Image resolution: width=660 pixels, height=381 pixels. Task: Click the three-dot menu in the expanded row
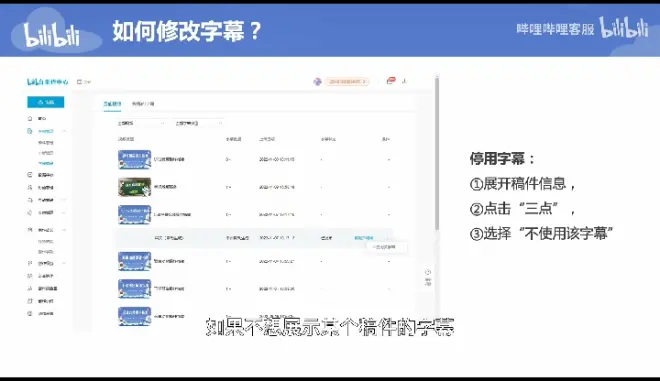click(x=388, y=238)
